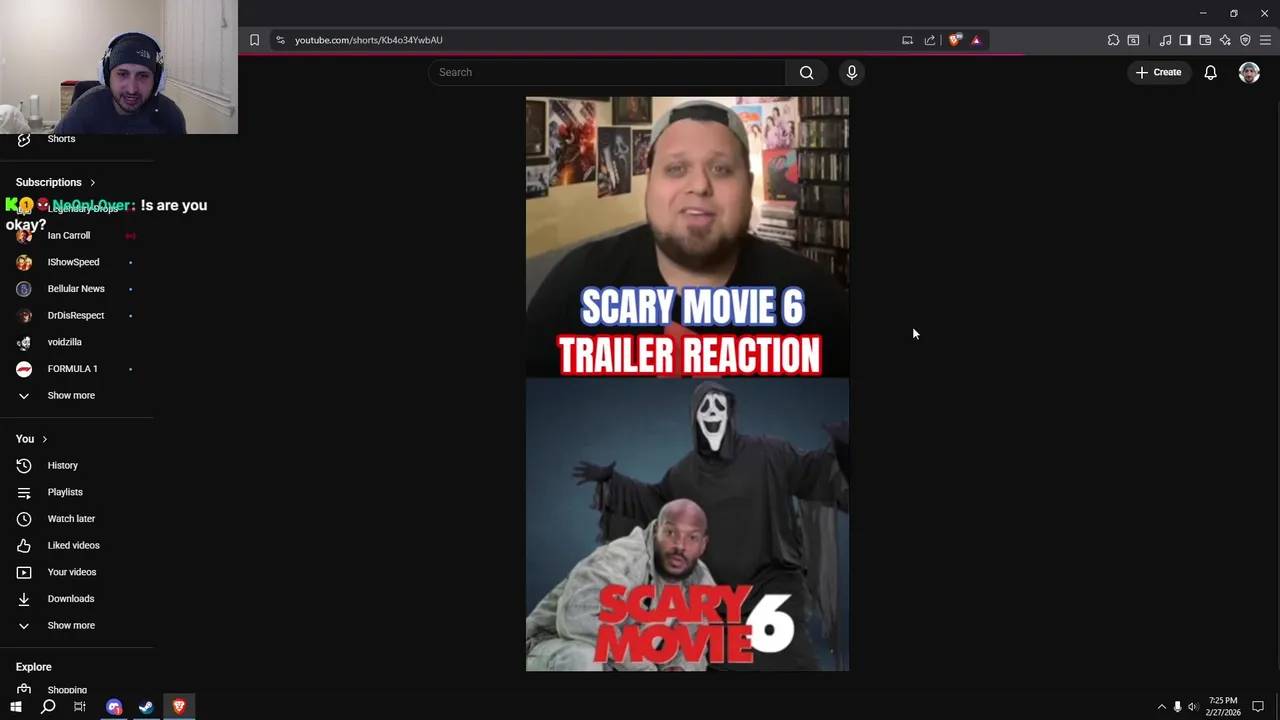Open the YouTube notifications bell
Viewport: 1280px width, 720px height.
pos(1210,72)
